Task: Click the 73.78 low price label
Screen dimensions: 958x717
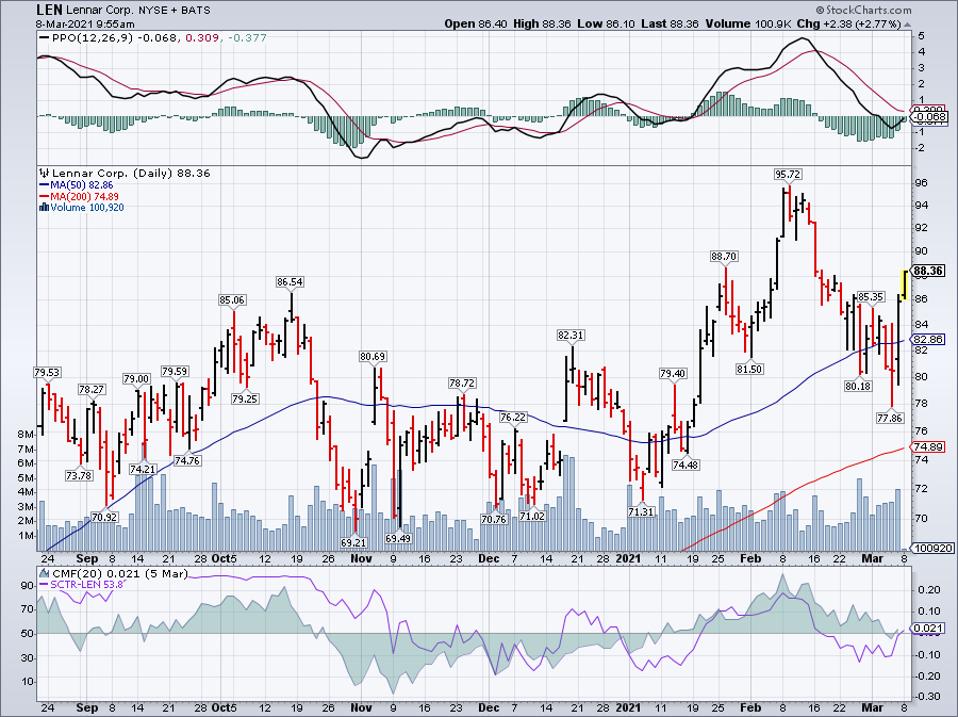Action: (x=79, y=475)
